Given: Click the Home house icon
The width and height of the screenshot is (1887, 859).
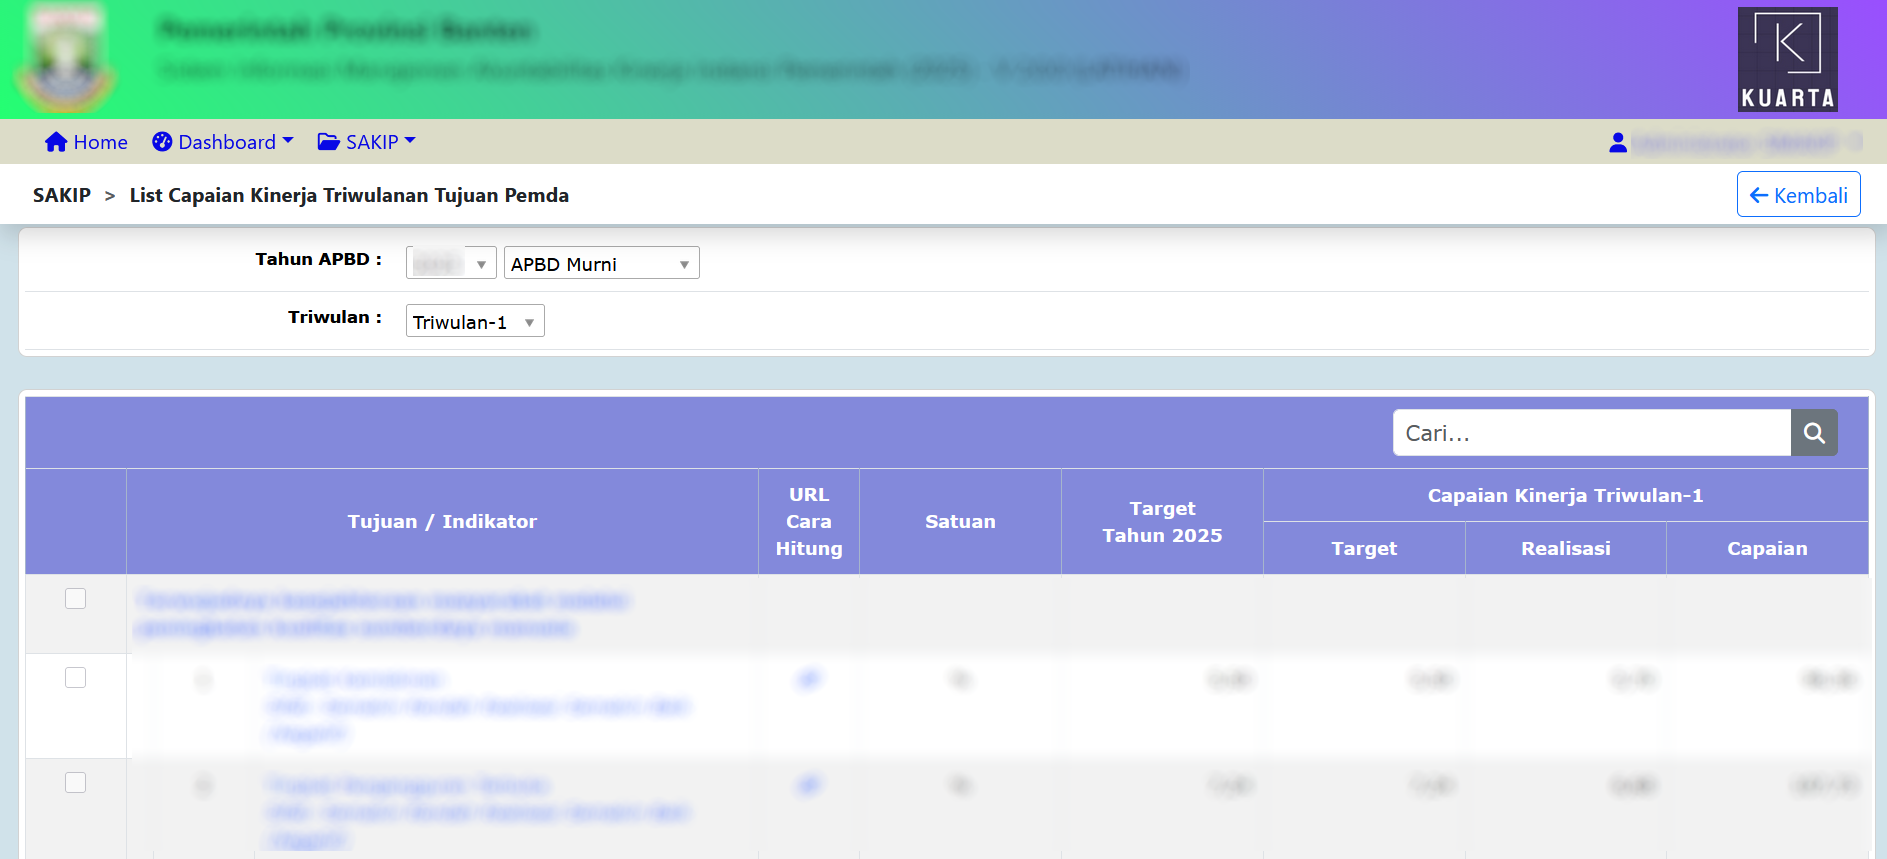Looking at the screenshot, I should [56, 142].
